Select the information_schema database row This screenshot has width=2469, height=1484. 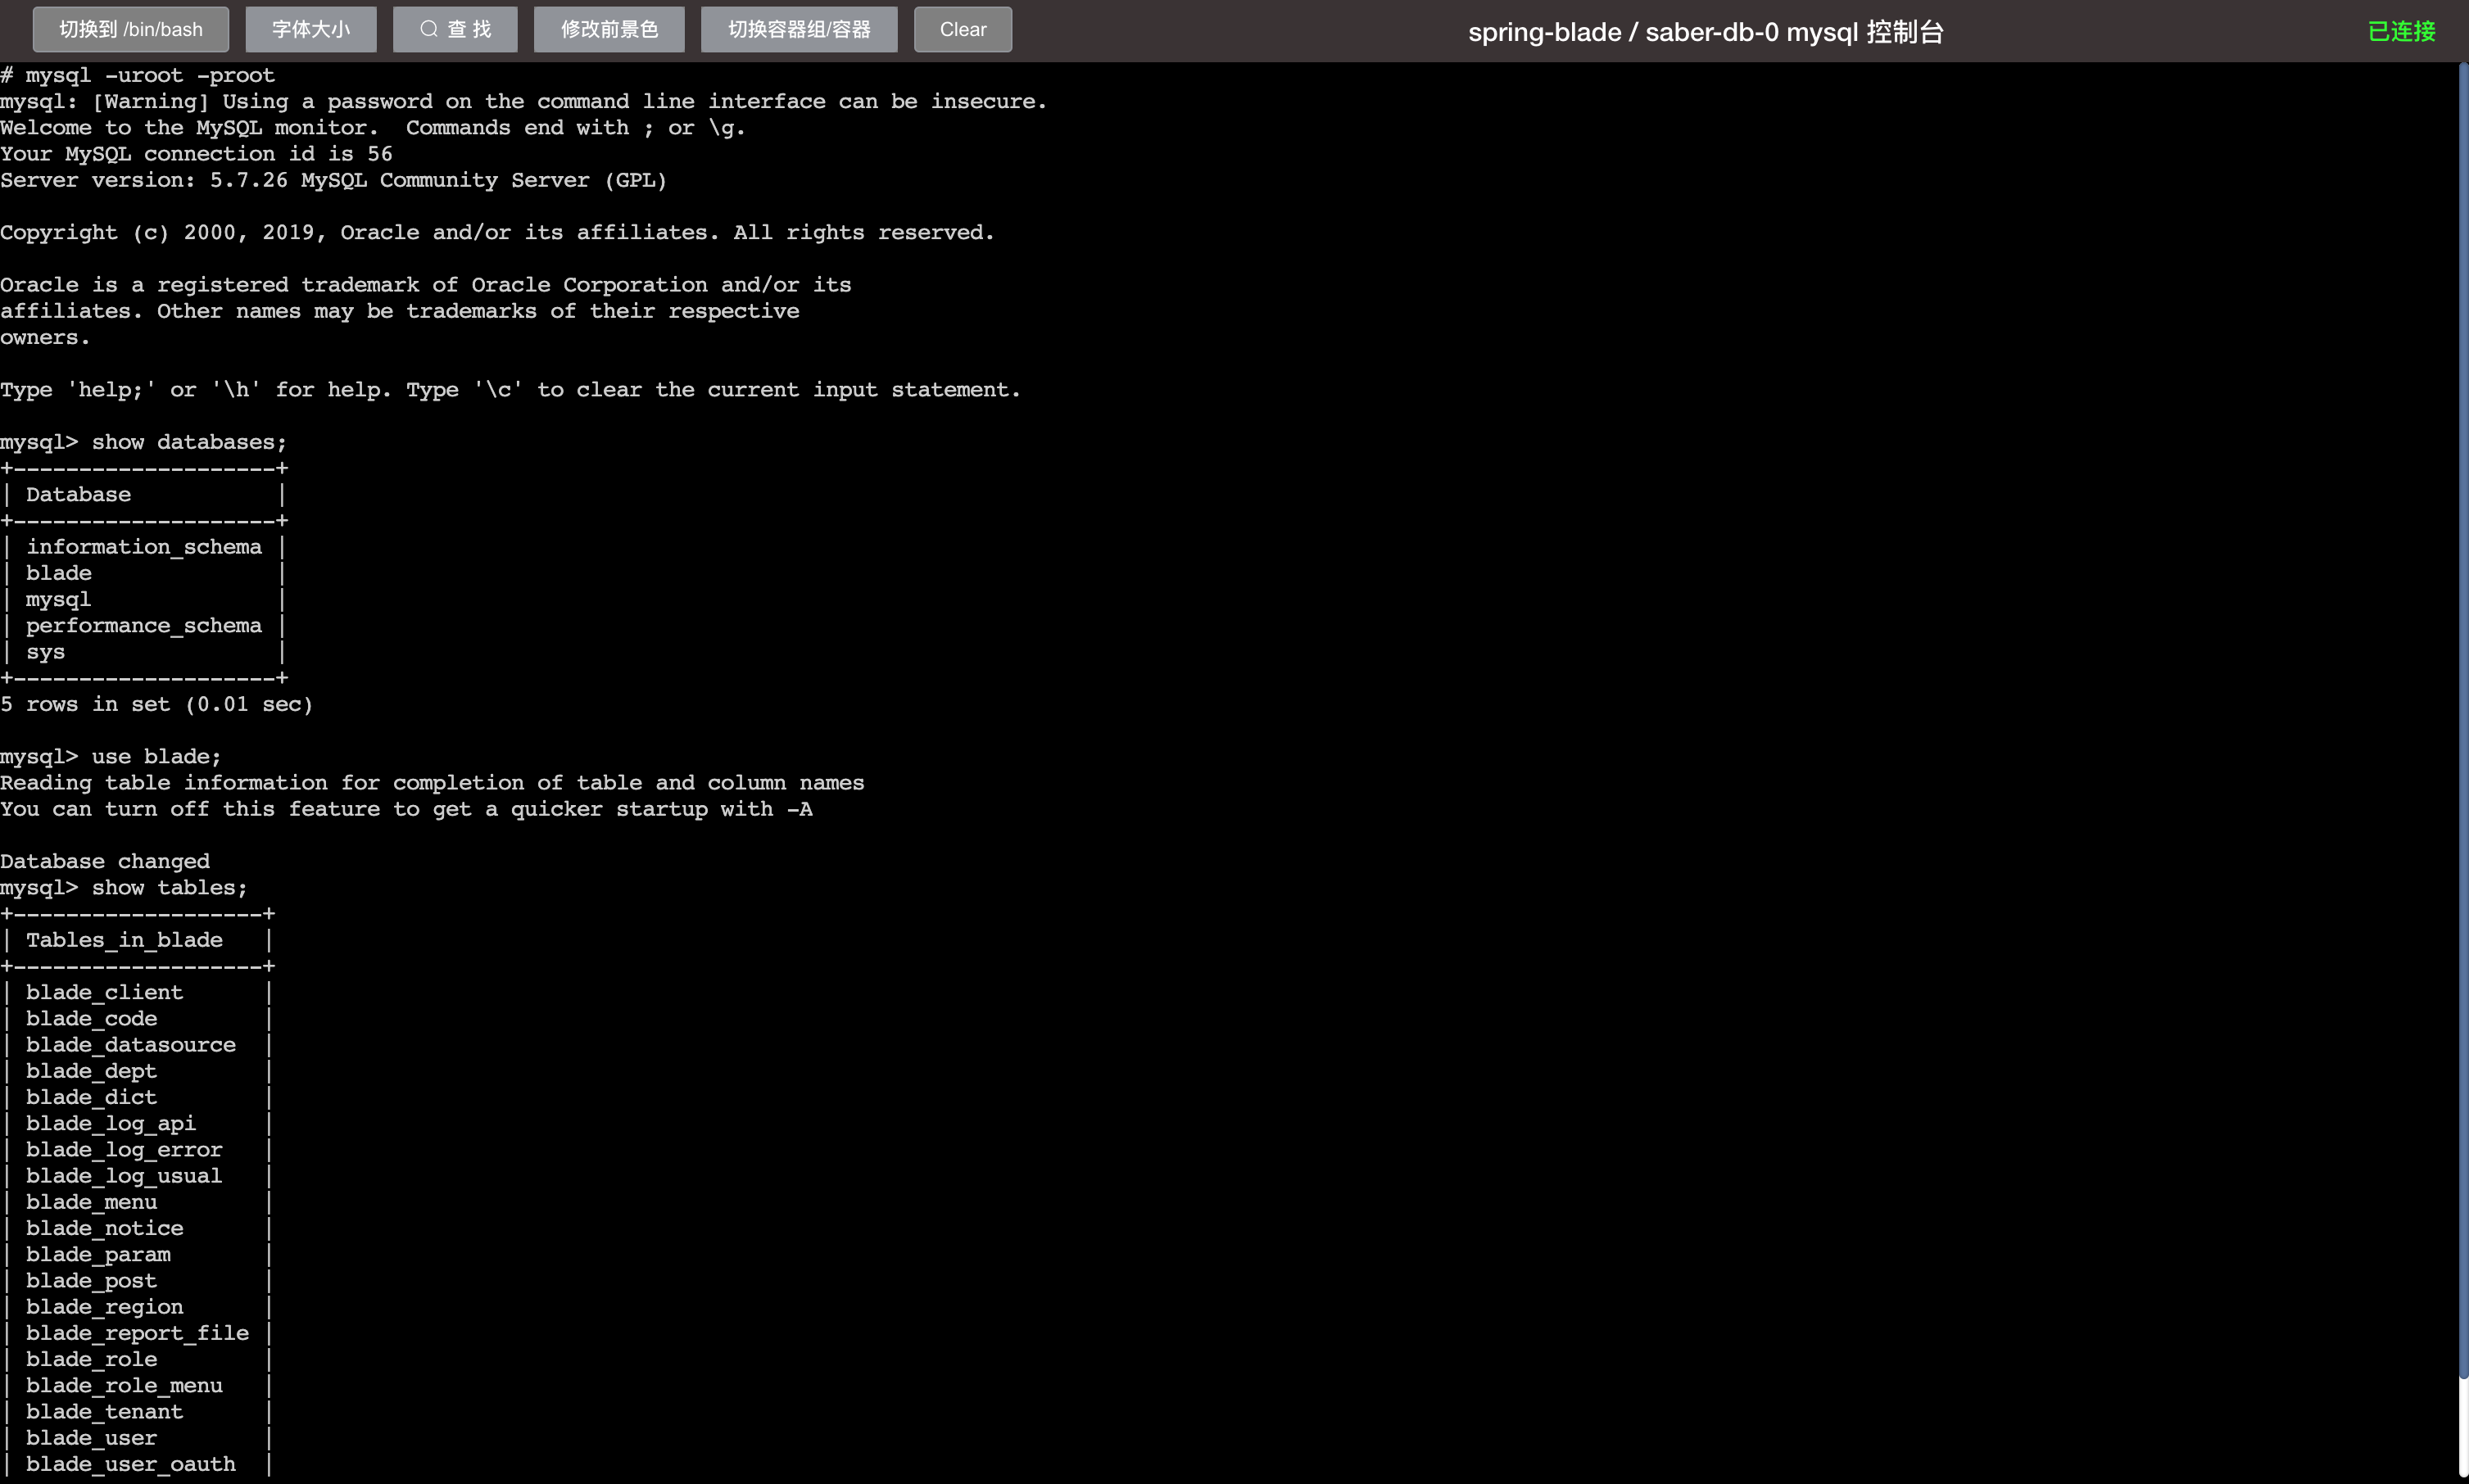click(144, 547)
